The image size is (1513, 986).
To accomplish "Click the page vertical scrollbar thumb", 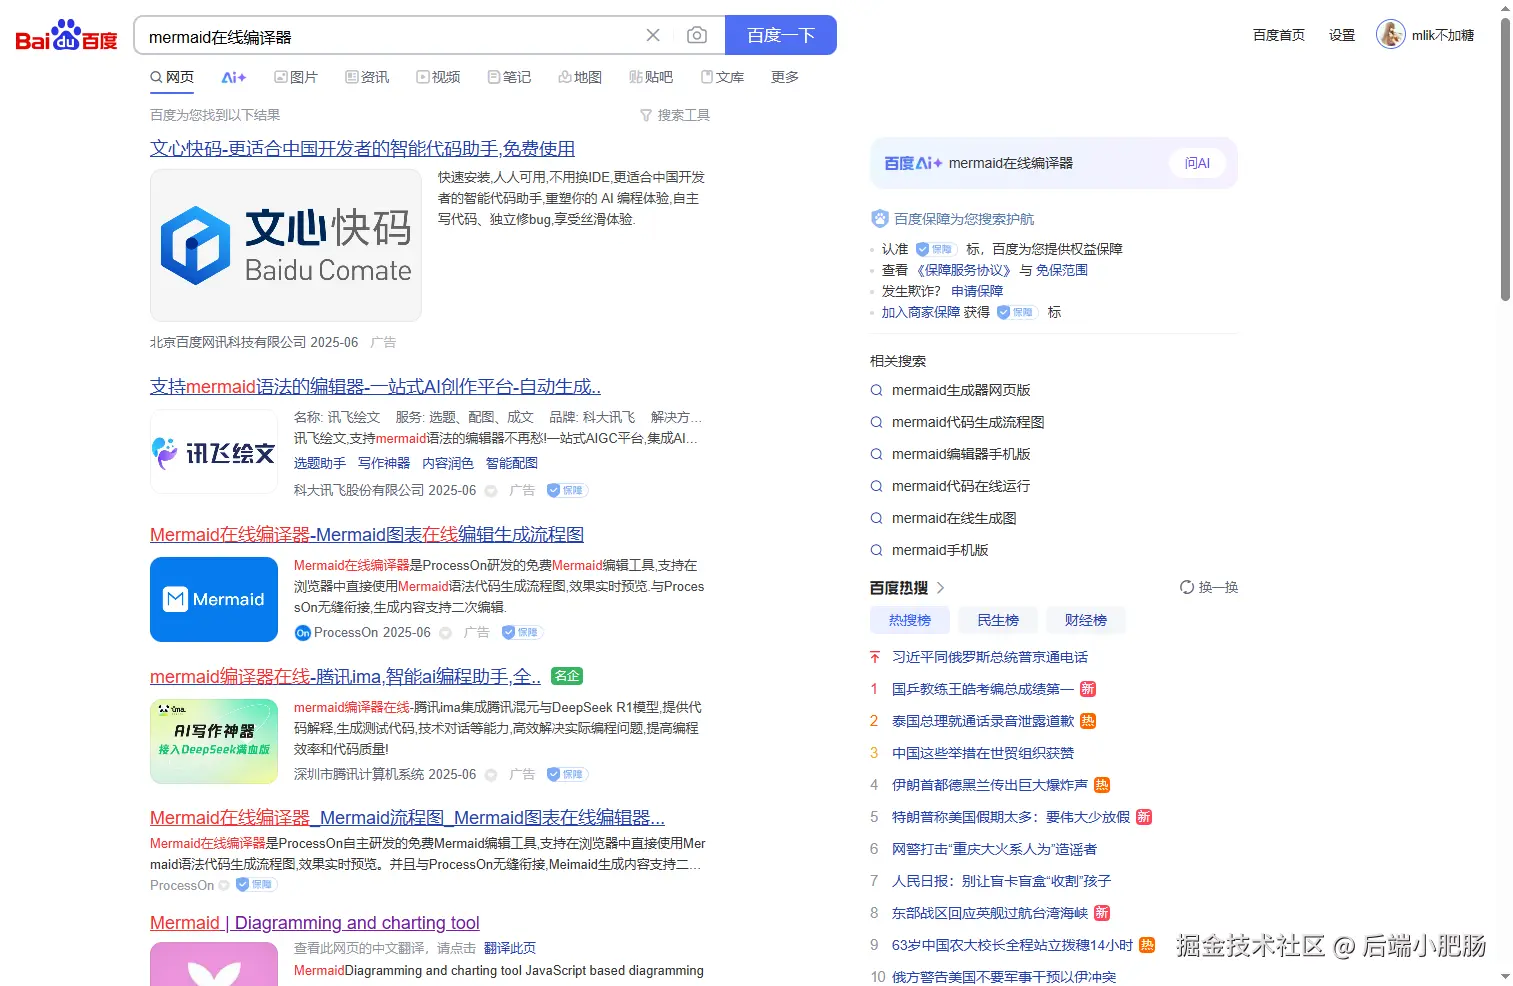I will (x=1505, y=160).
